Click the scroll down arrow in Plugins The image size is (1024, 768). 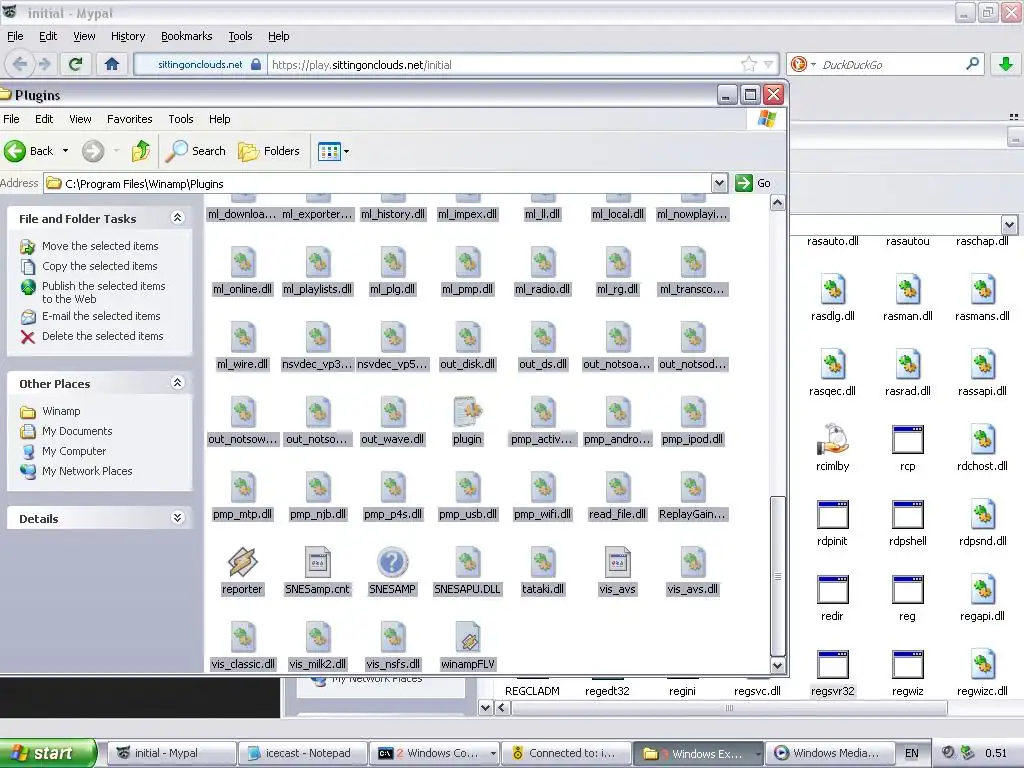click(777, 665)
